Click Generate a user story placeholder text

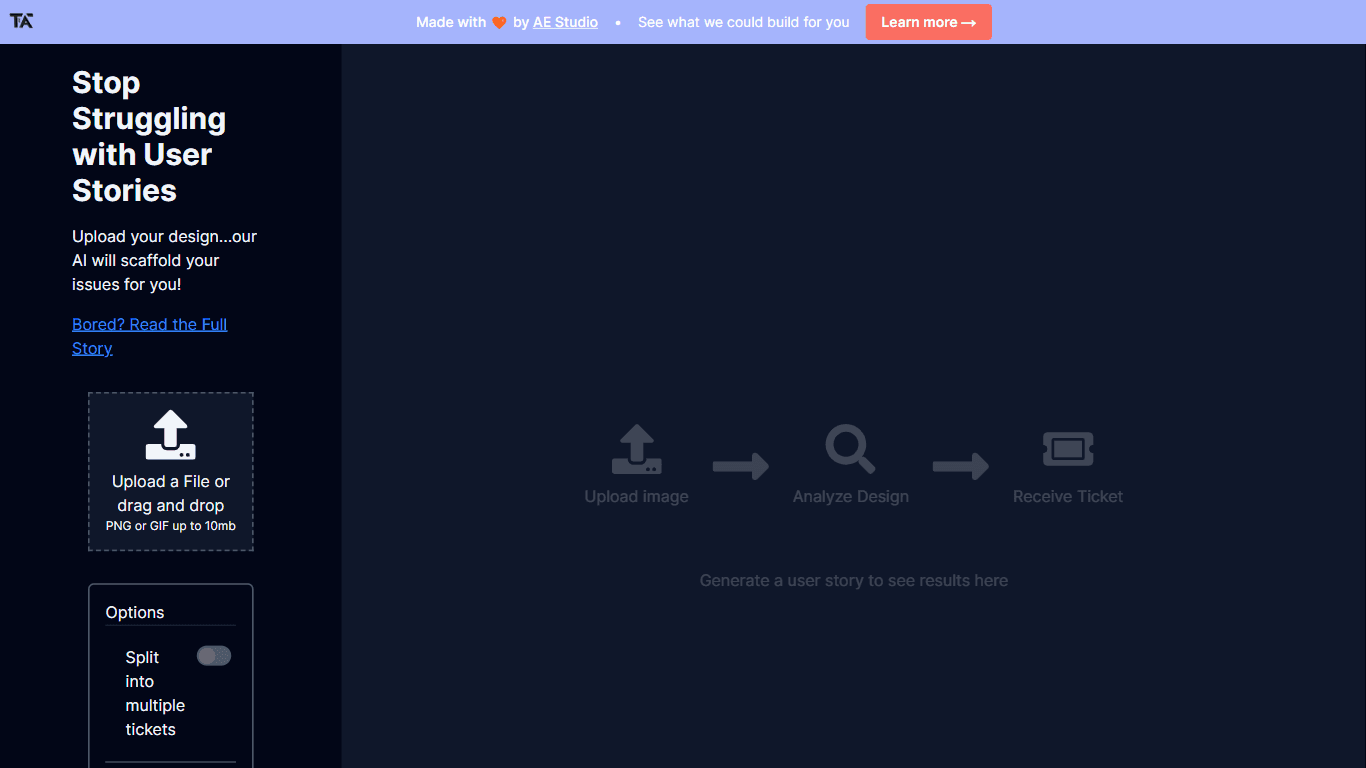click(854, 580)
